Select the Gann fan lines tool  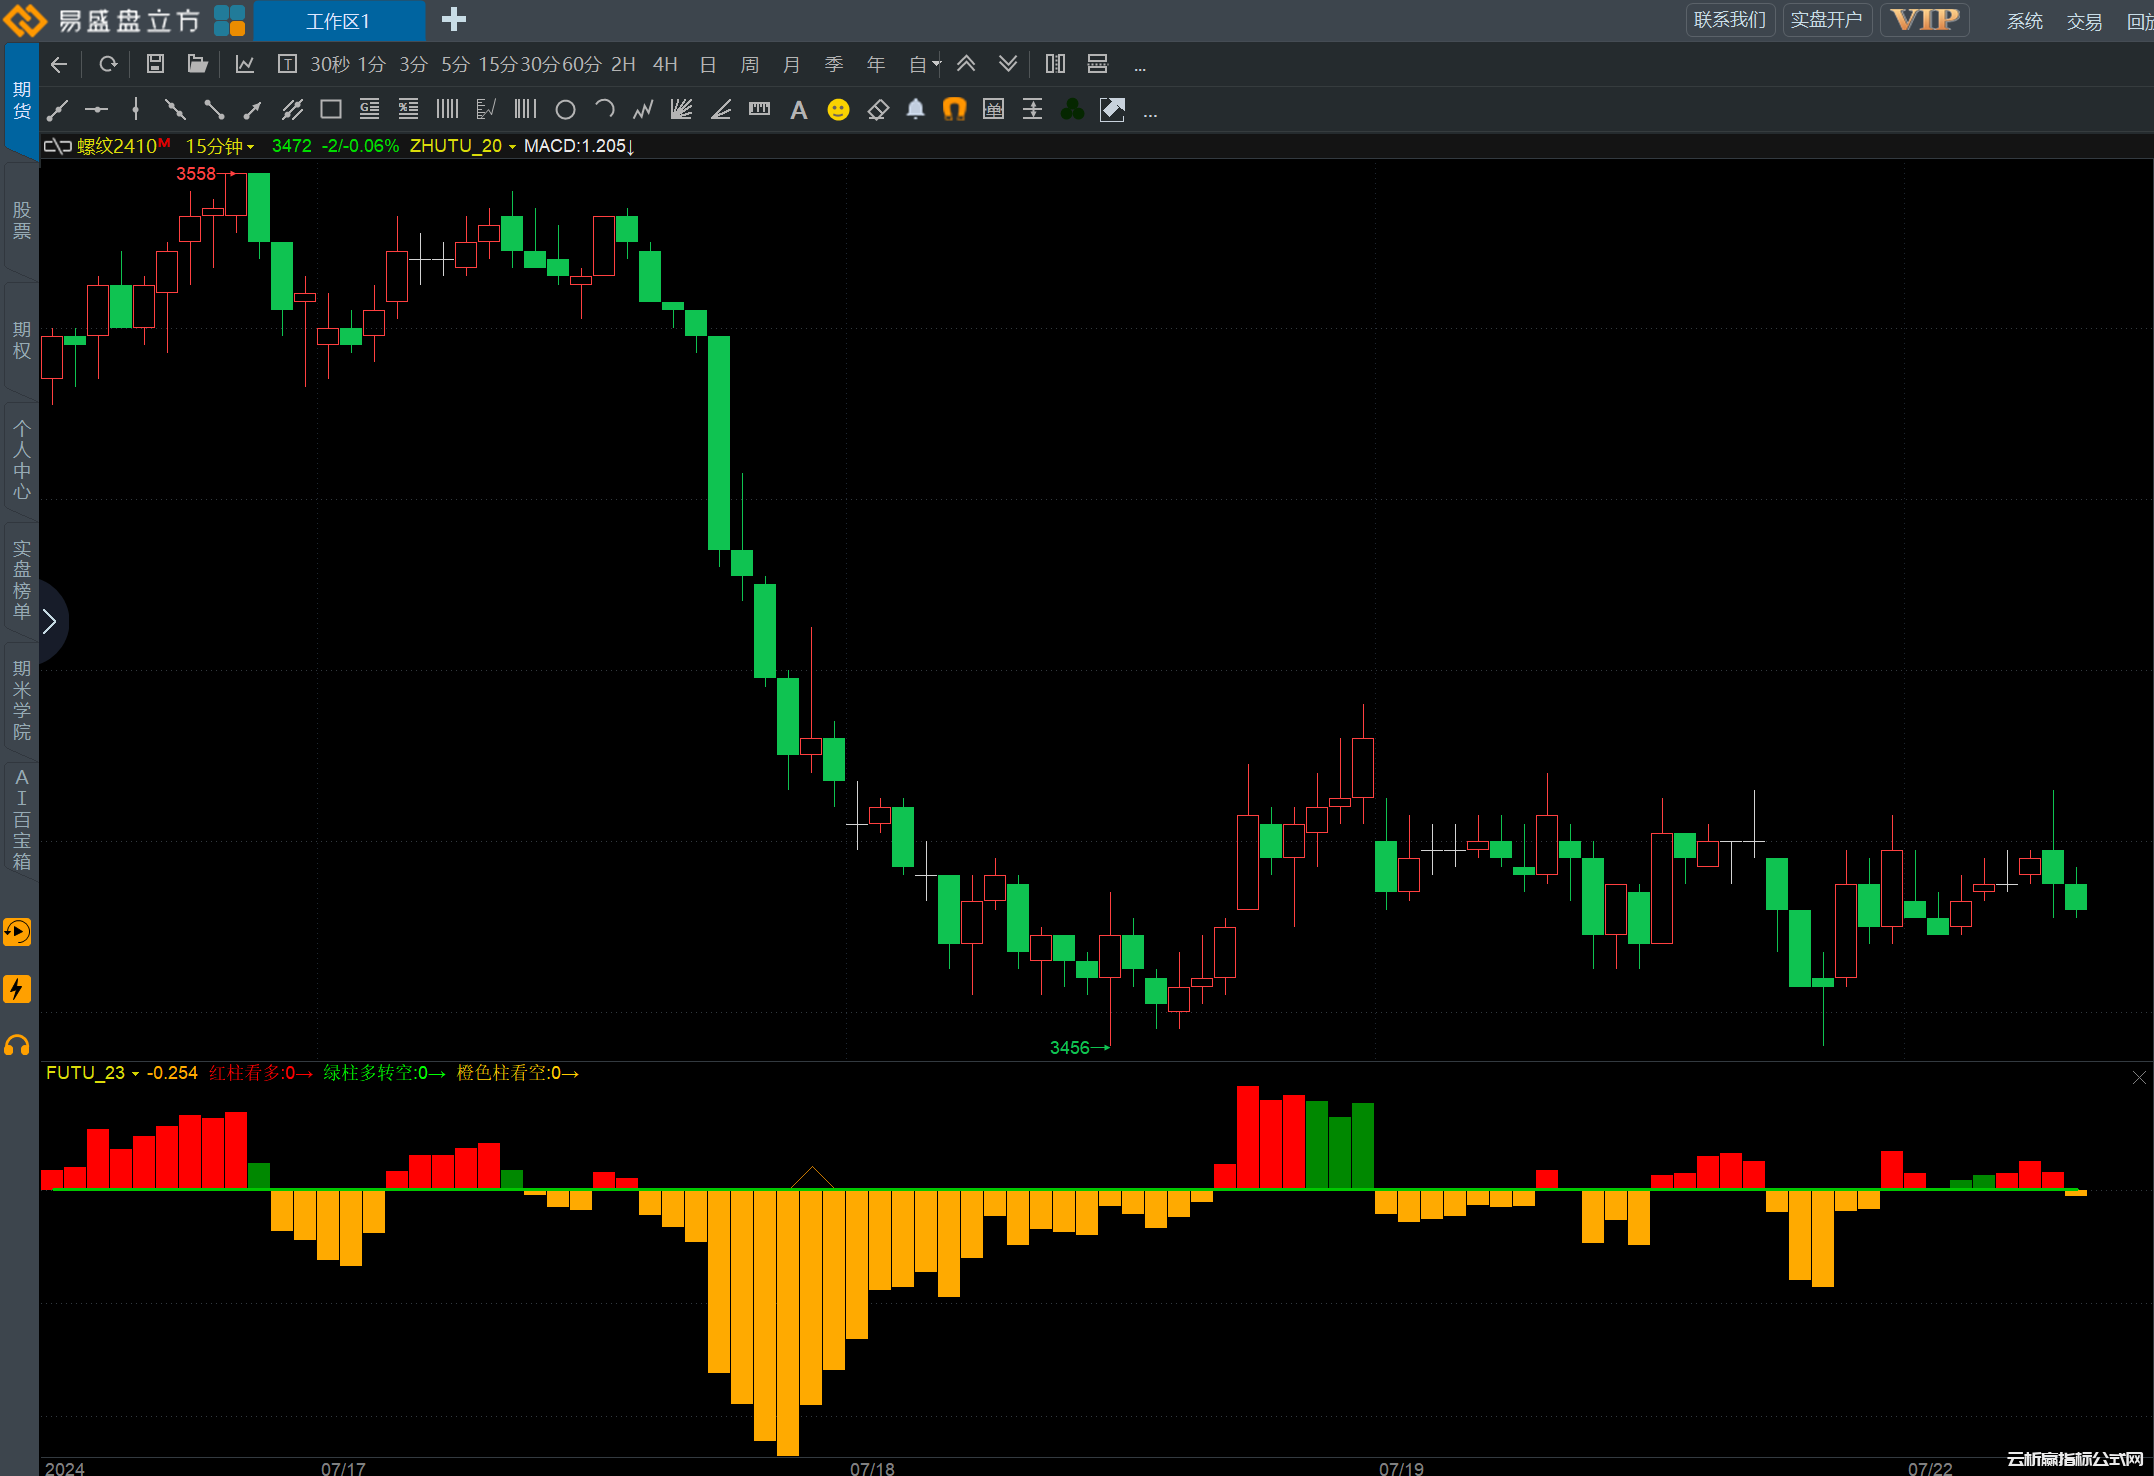coord(681,110)
